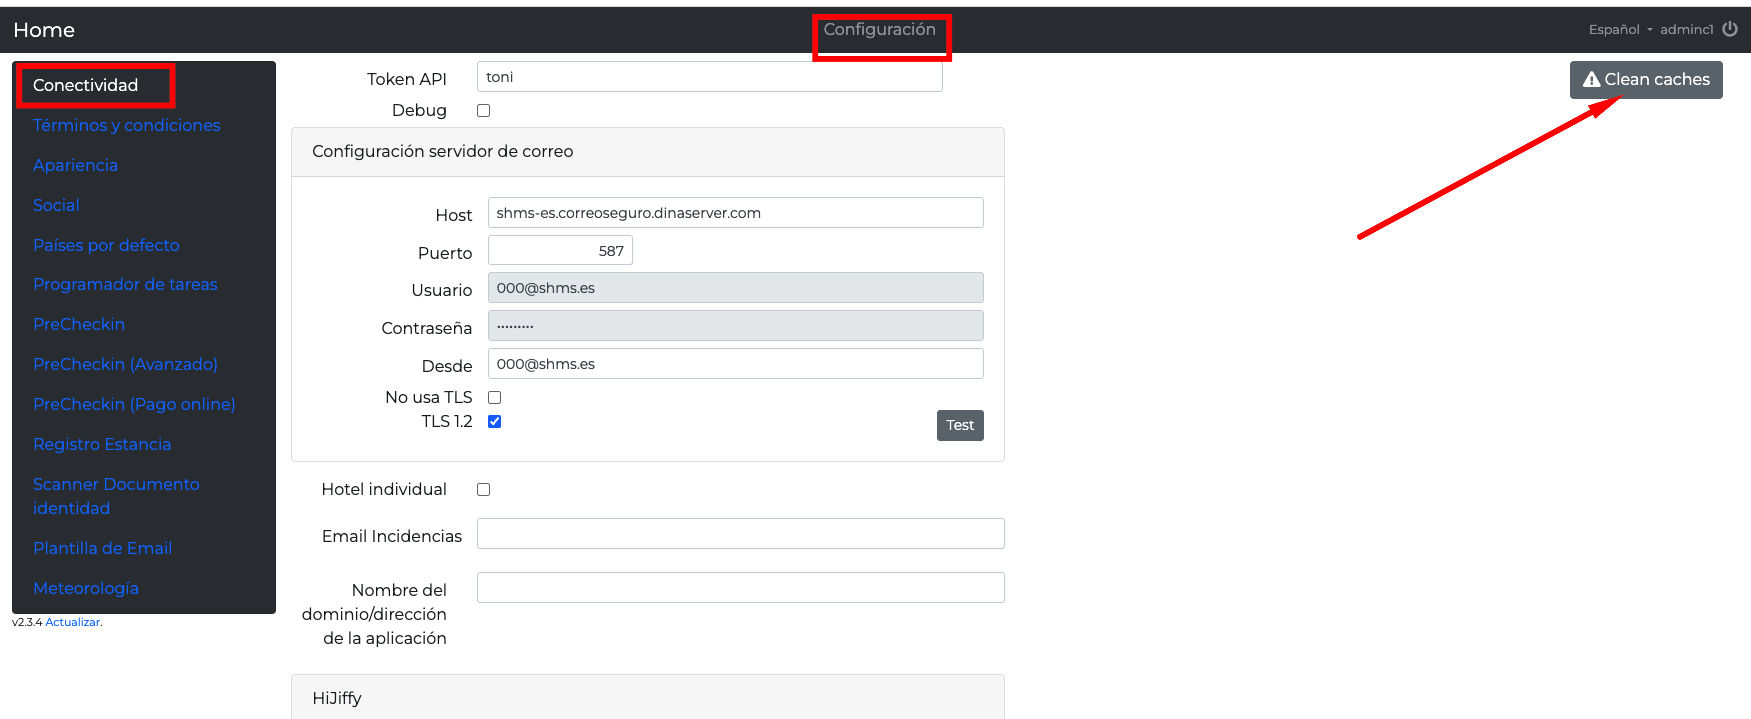The image size is (1751, 719).
Task: Click the Clean caches warning button
Action: pos(1645,80)
